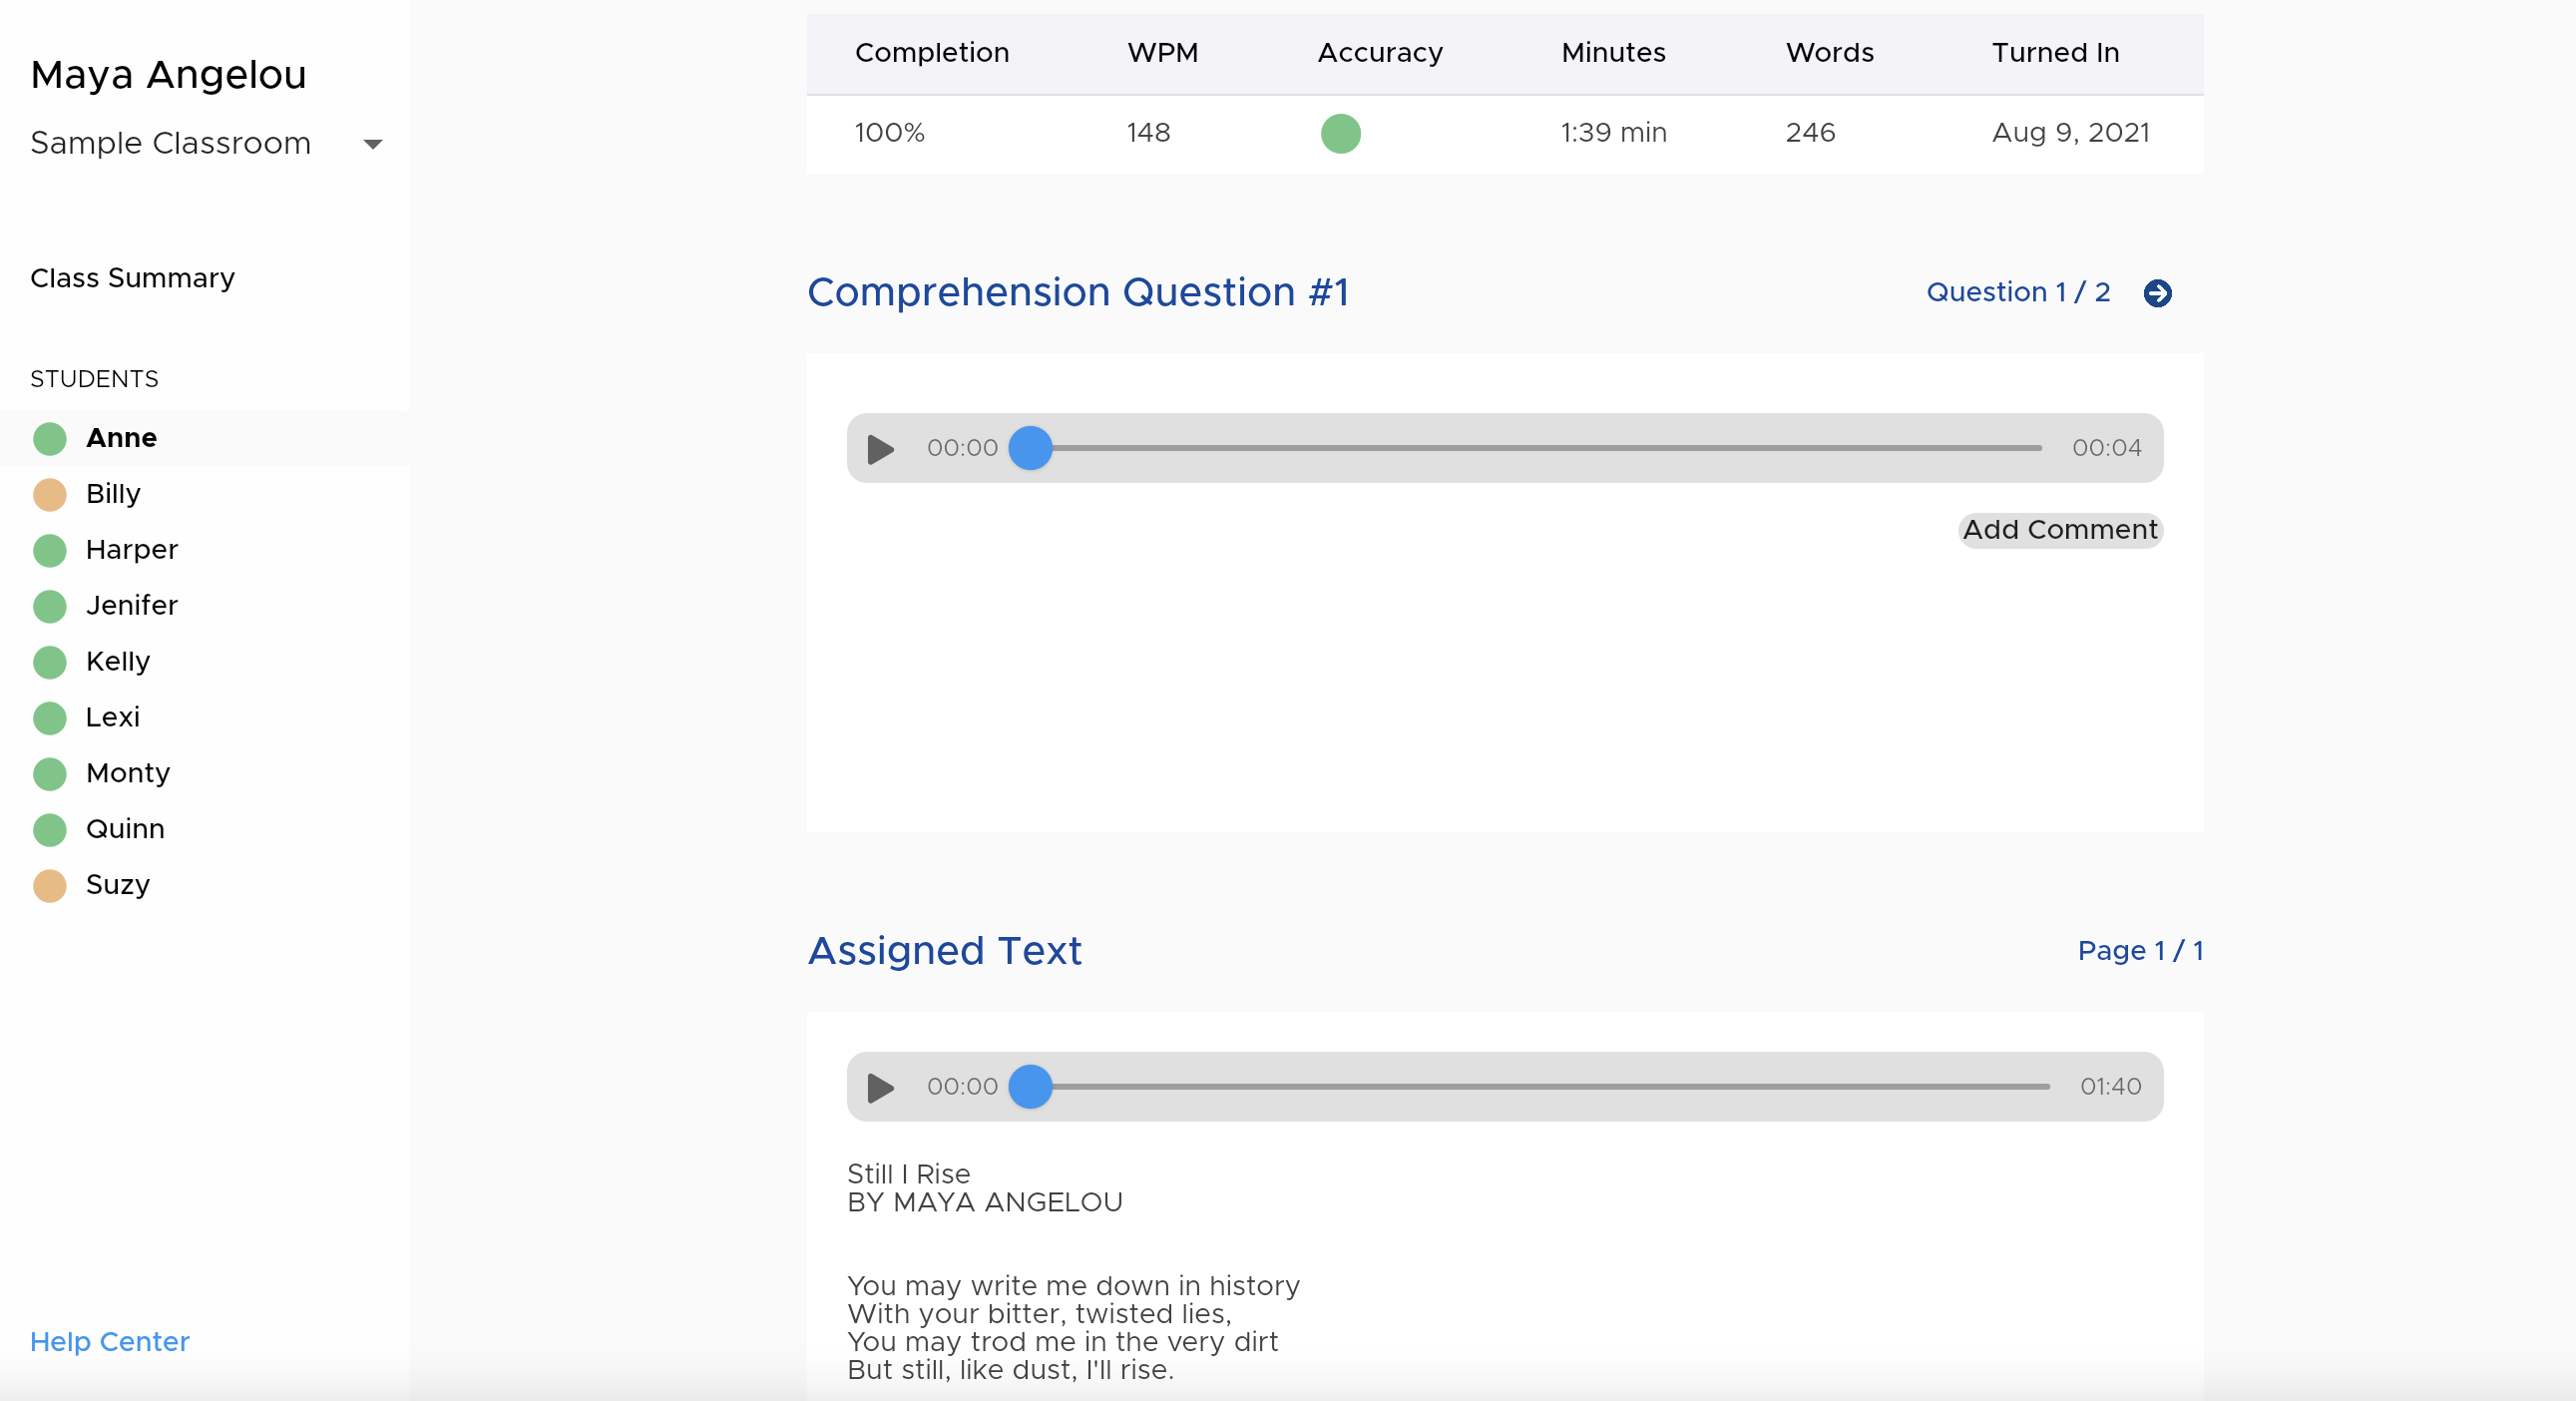Screen dimensions: 2576x1401
Task: Click the Minutes column header
Action: tap(1613, 53)
